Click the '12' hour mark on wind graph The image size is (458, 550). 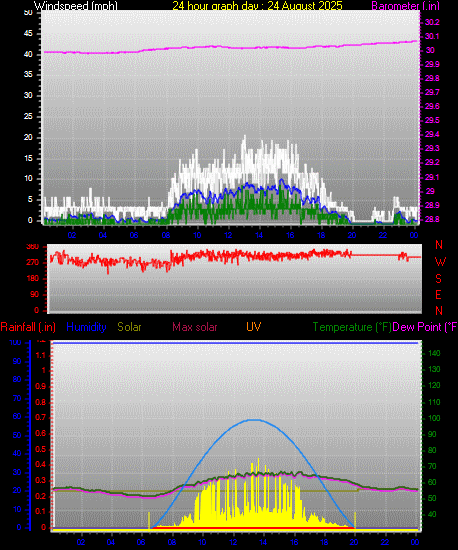pyautogui.click(x=228, y=235)
